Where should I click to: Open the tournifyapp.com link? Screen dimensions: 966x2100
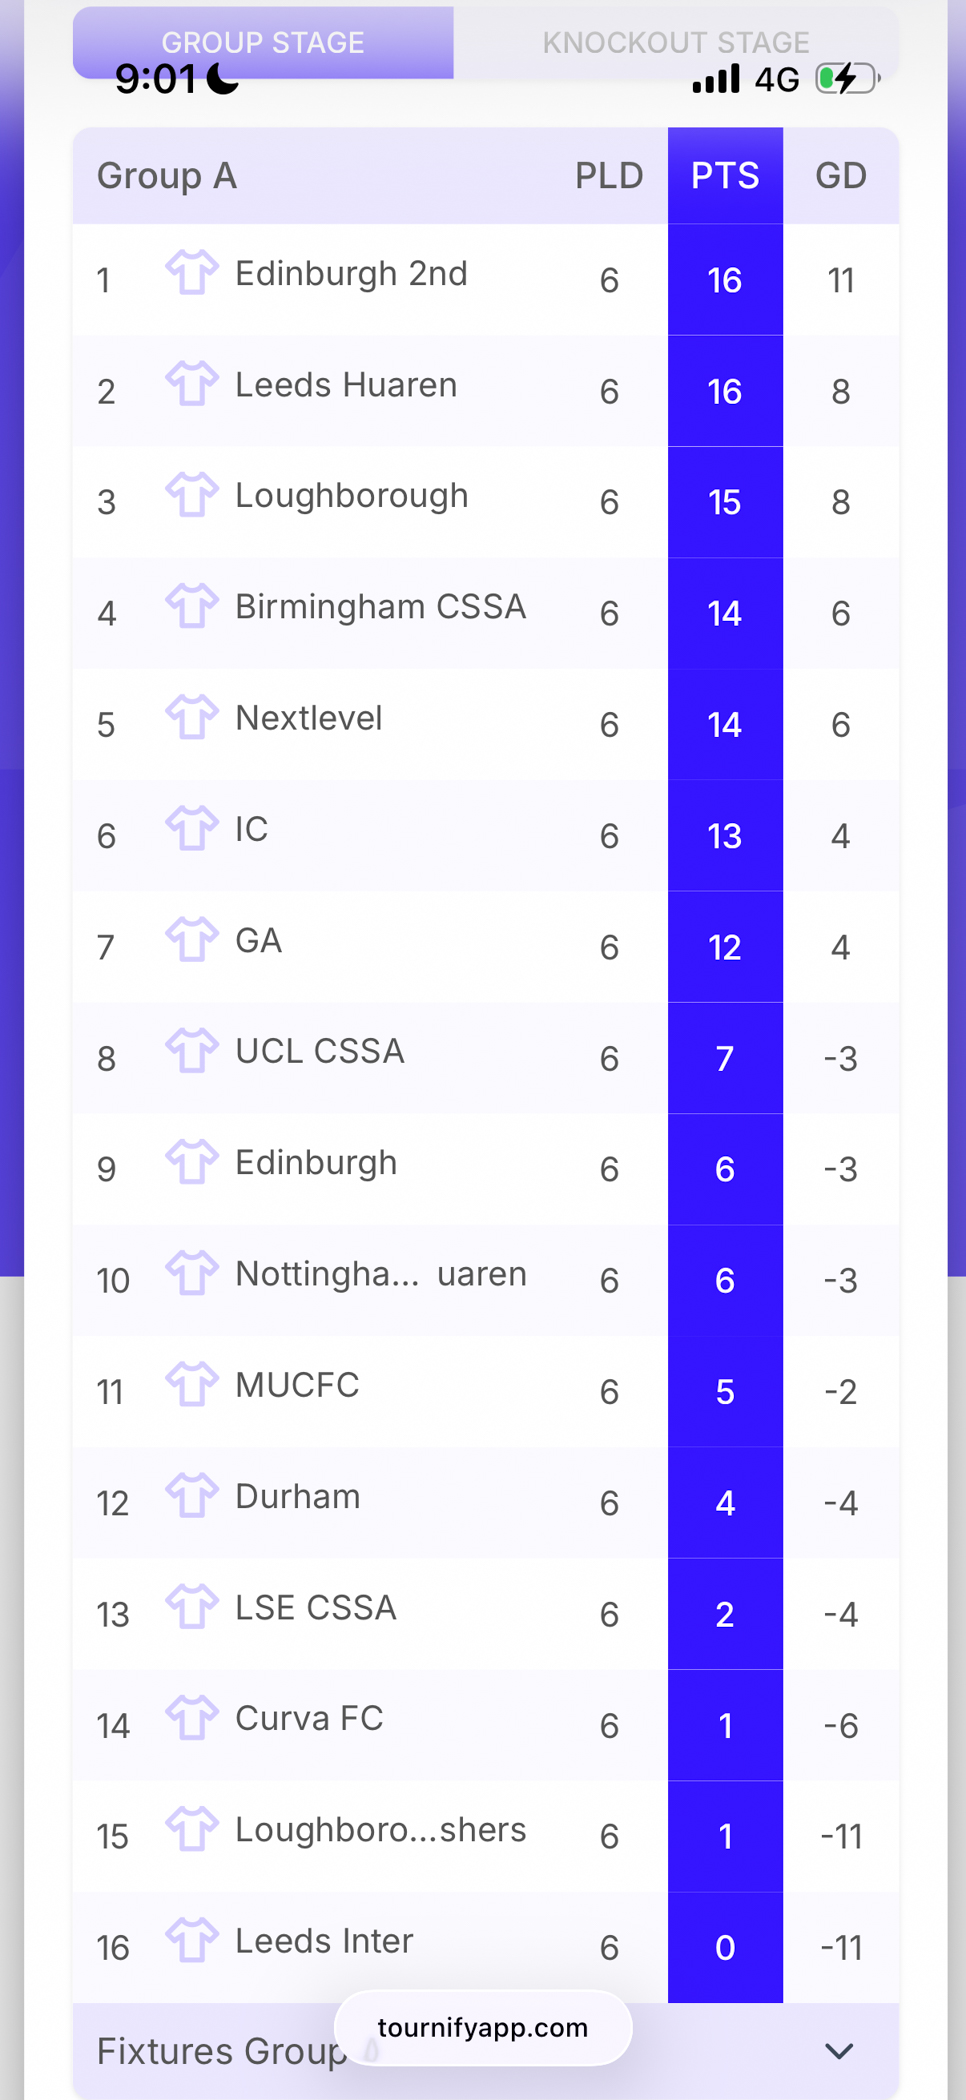point(483,2027)
